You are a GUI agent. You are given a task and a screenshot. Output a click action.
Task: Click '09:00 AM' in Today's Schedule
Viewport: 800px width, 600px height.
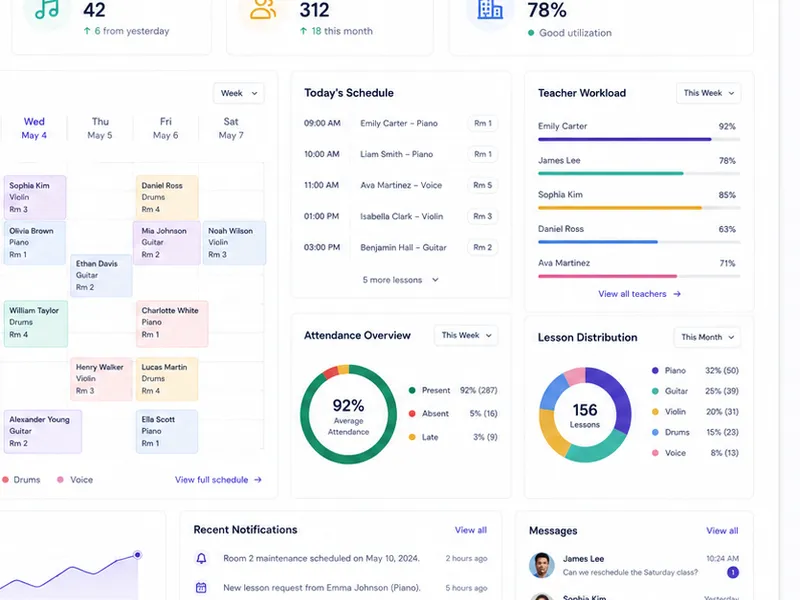[322, 123]
